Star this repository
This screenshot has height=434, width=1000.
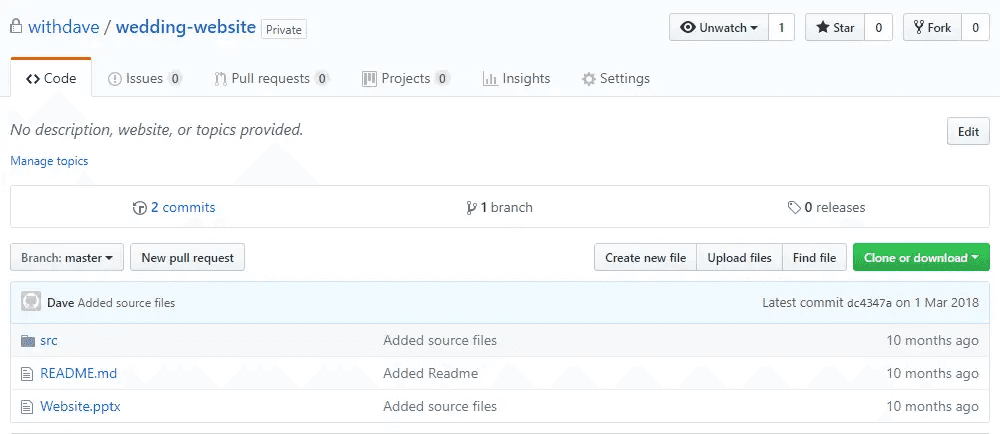pyautogui.click(x=835, y=27)
